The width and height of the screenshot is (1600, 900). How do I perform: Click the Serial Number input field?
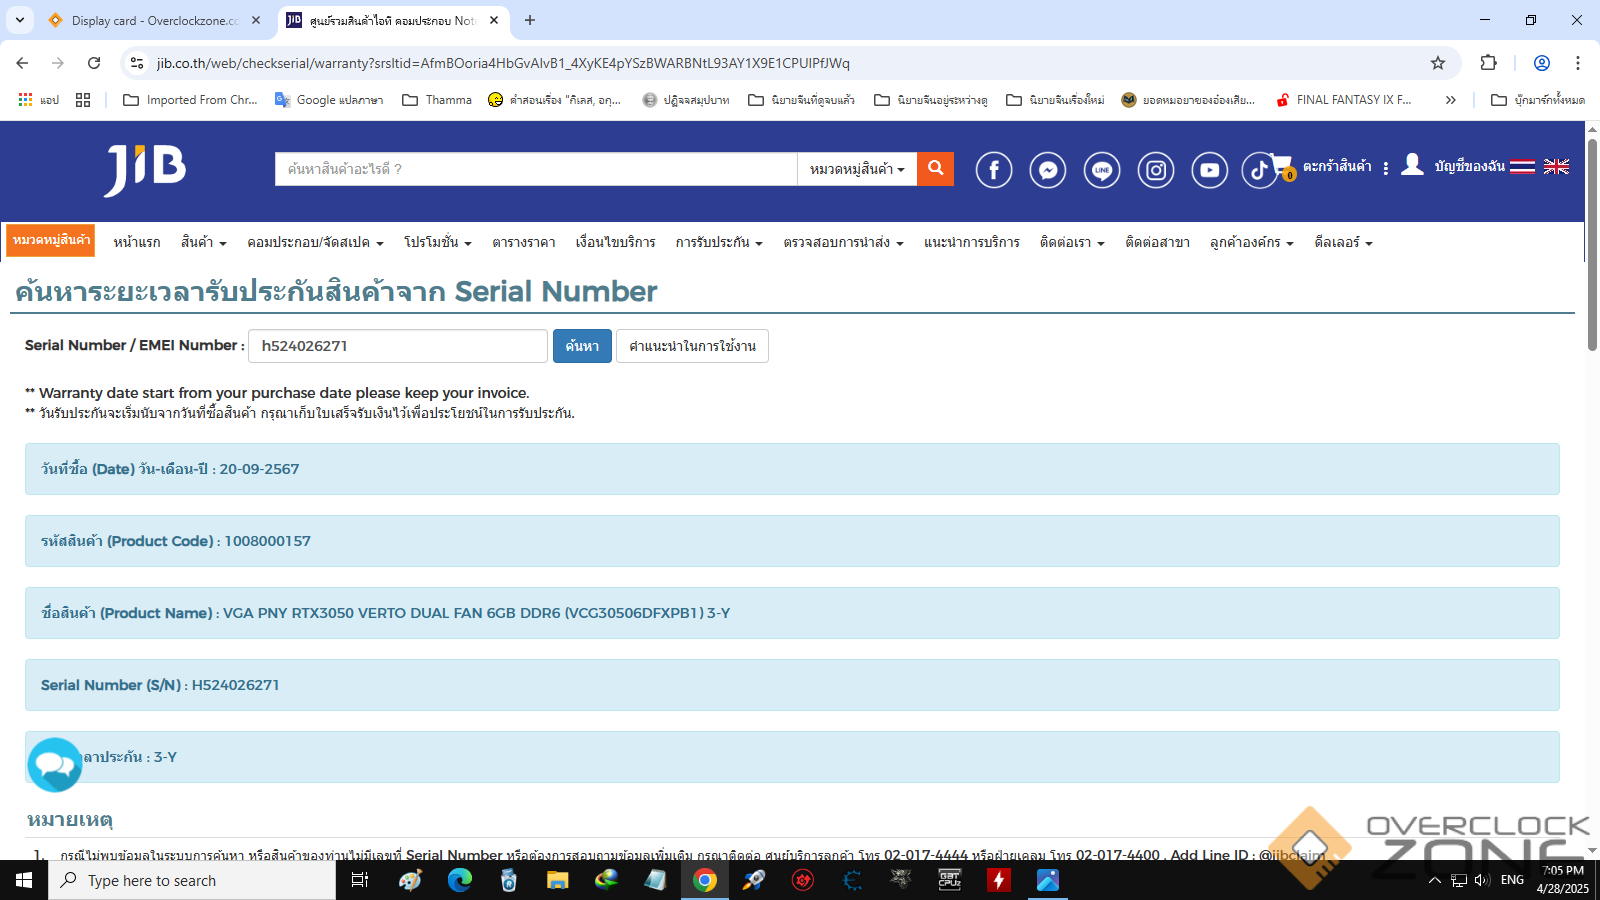397,346
